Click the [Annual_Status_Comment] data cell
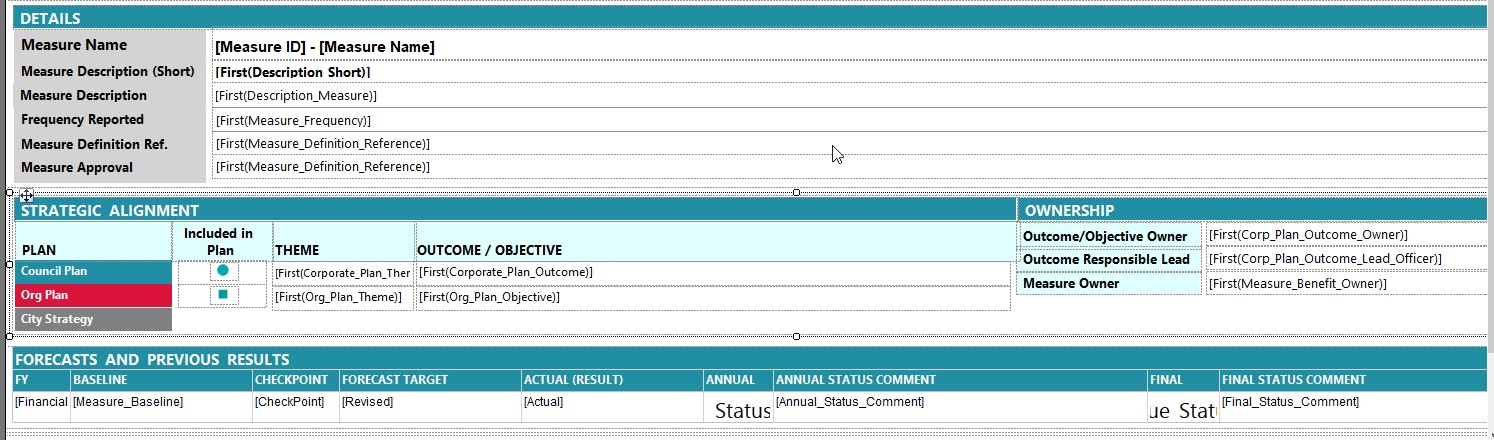The image size is (1494, 440). pos(961,406)
